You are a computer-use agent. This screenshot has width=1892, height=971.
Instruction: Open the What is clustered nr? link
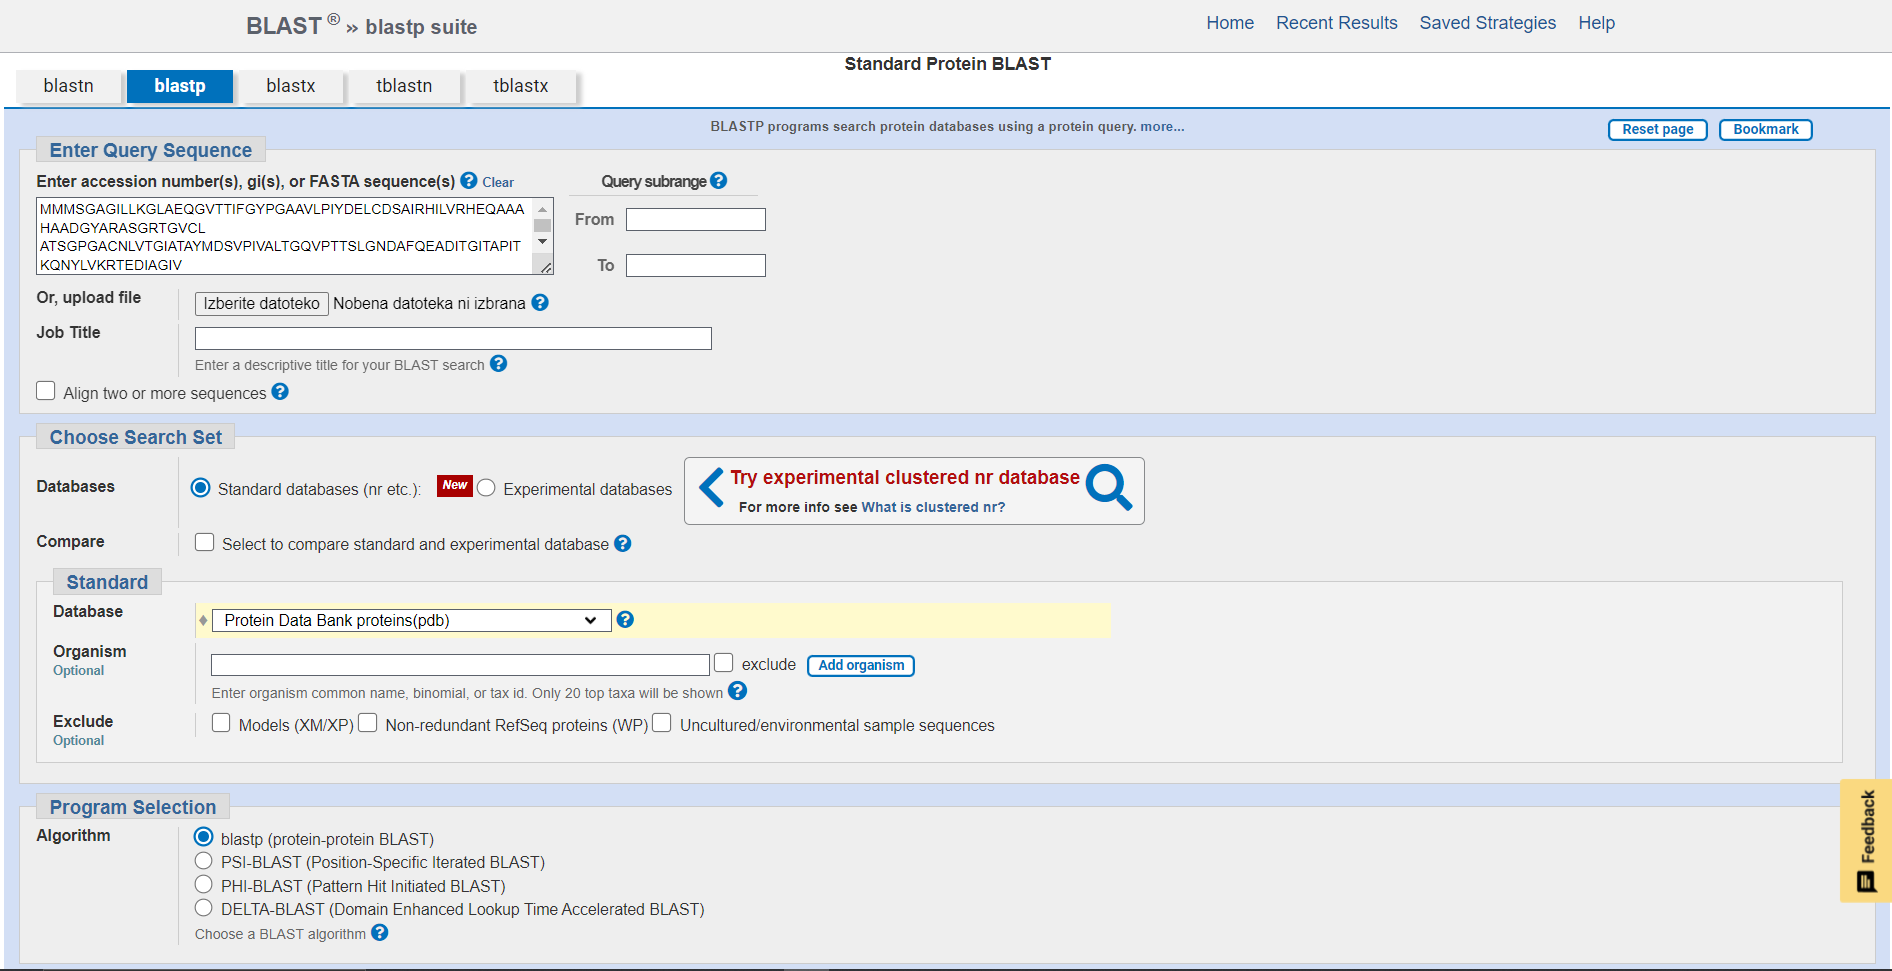pos(933,507)
